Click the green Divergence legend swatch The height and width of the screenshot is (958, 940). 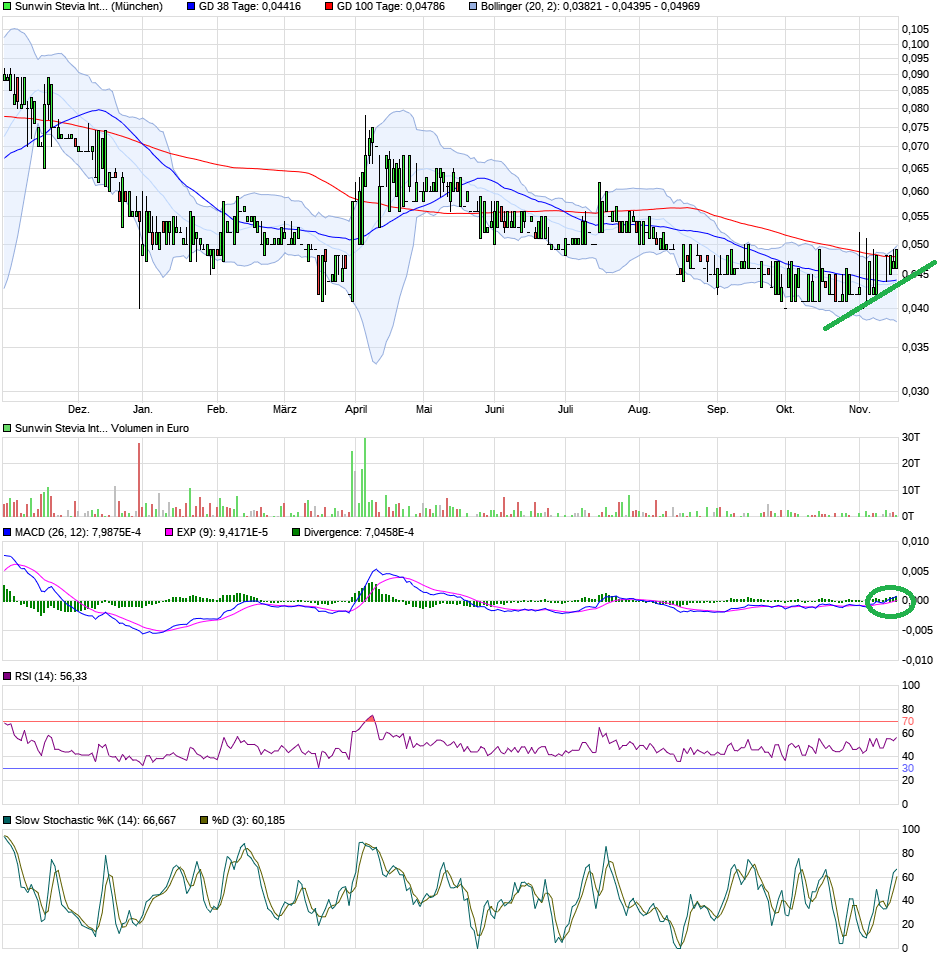click(296, 533)
